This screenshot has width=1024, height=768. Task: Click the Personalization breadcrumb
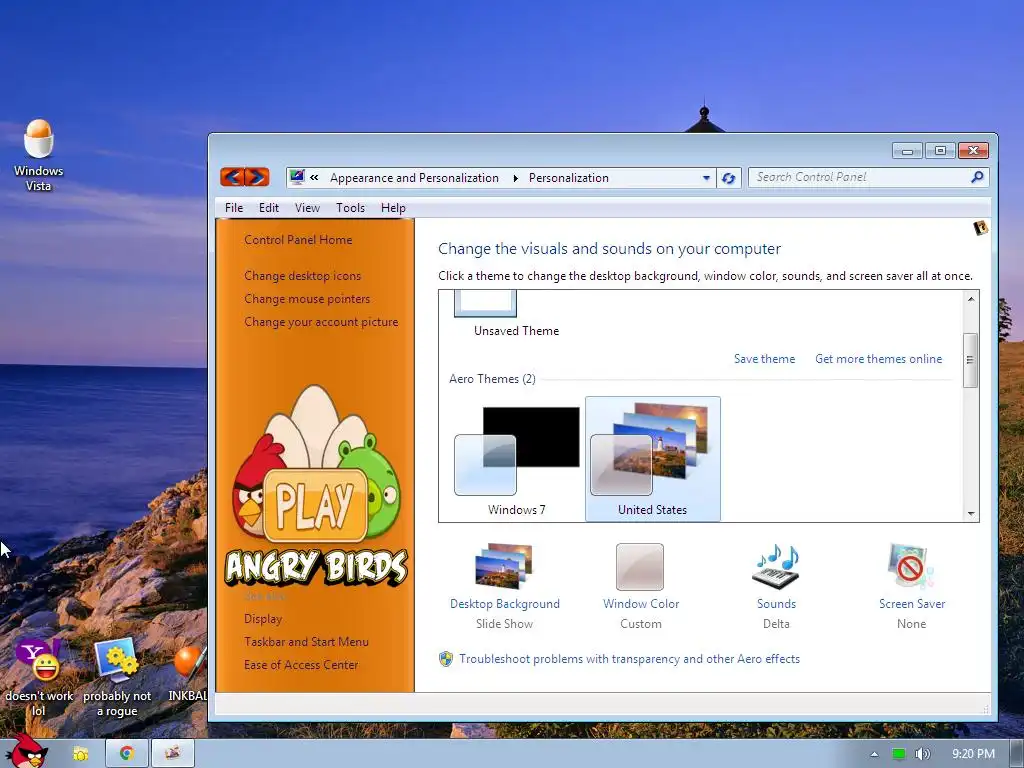point(568,178)
